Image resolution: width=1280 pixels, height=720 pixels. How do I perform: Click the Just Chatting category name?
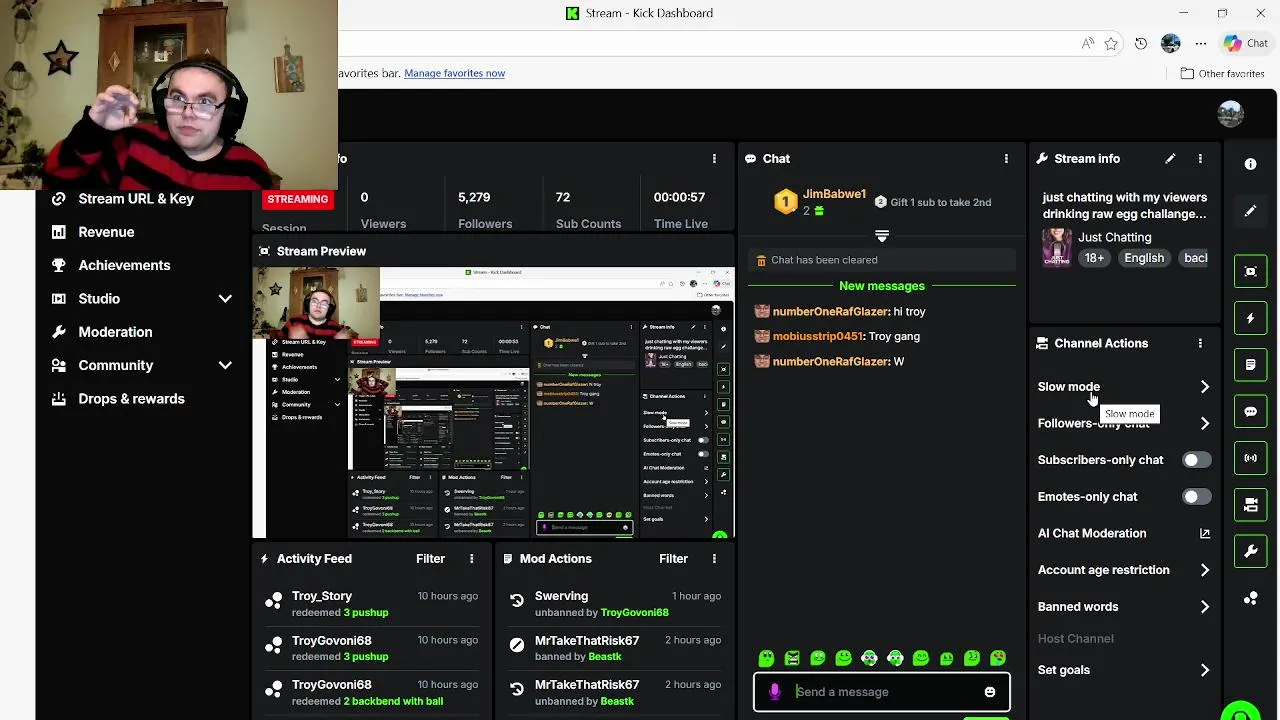tap(1114, 238)
